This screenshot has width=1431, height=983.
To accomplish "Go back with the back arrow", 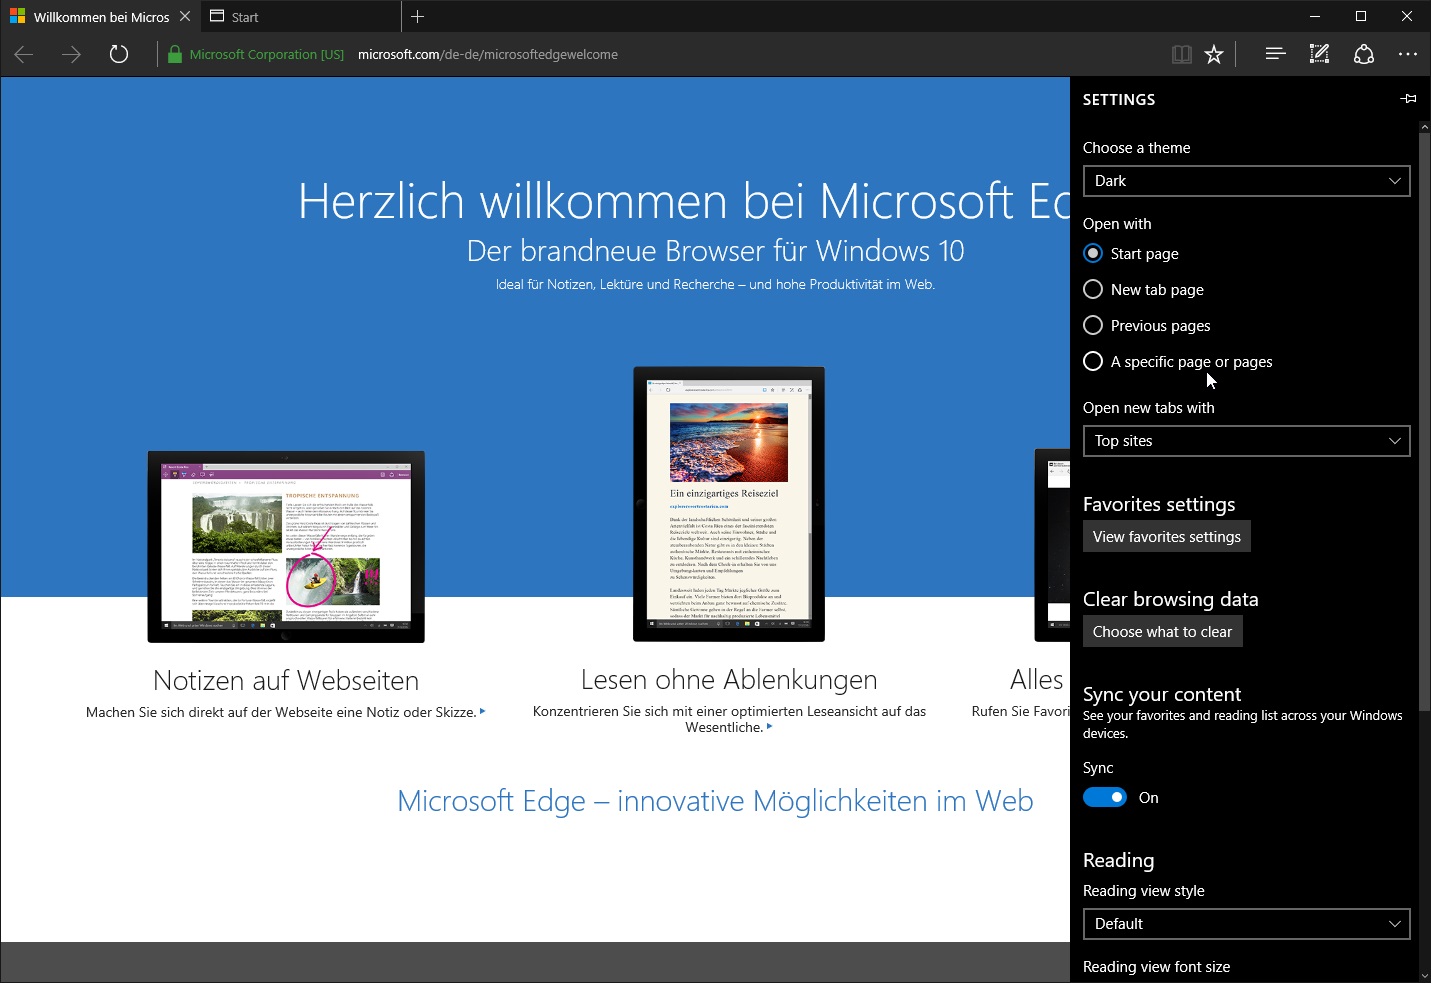I will click(x=24, y=54).
